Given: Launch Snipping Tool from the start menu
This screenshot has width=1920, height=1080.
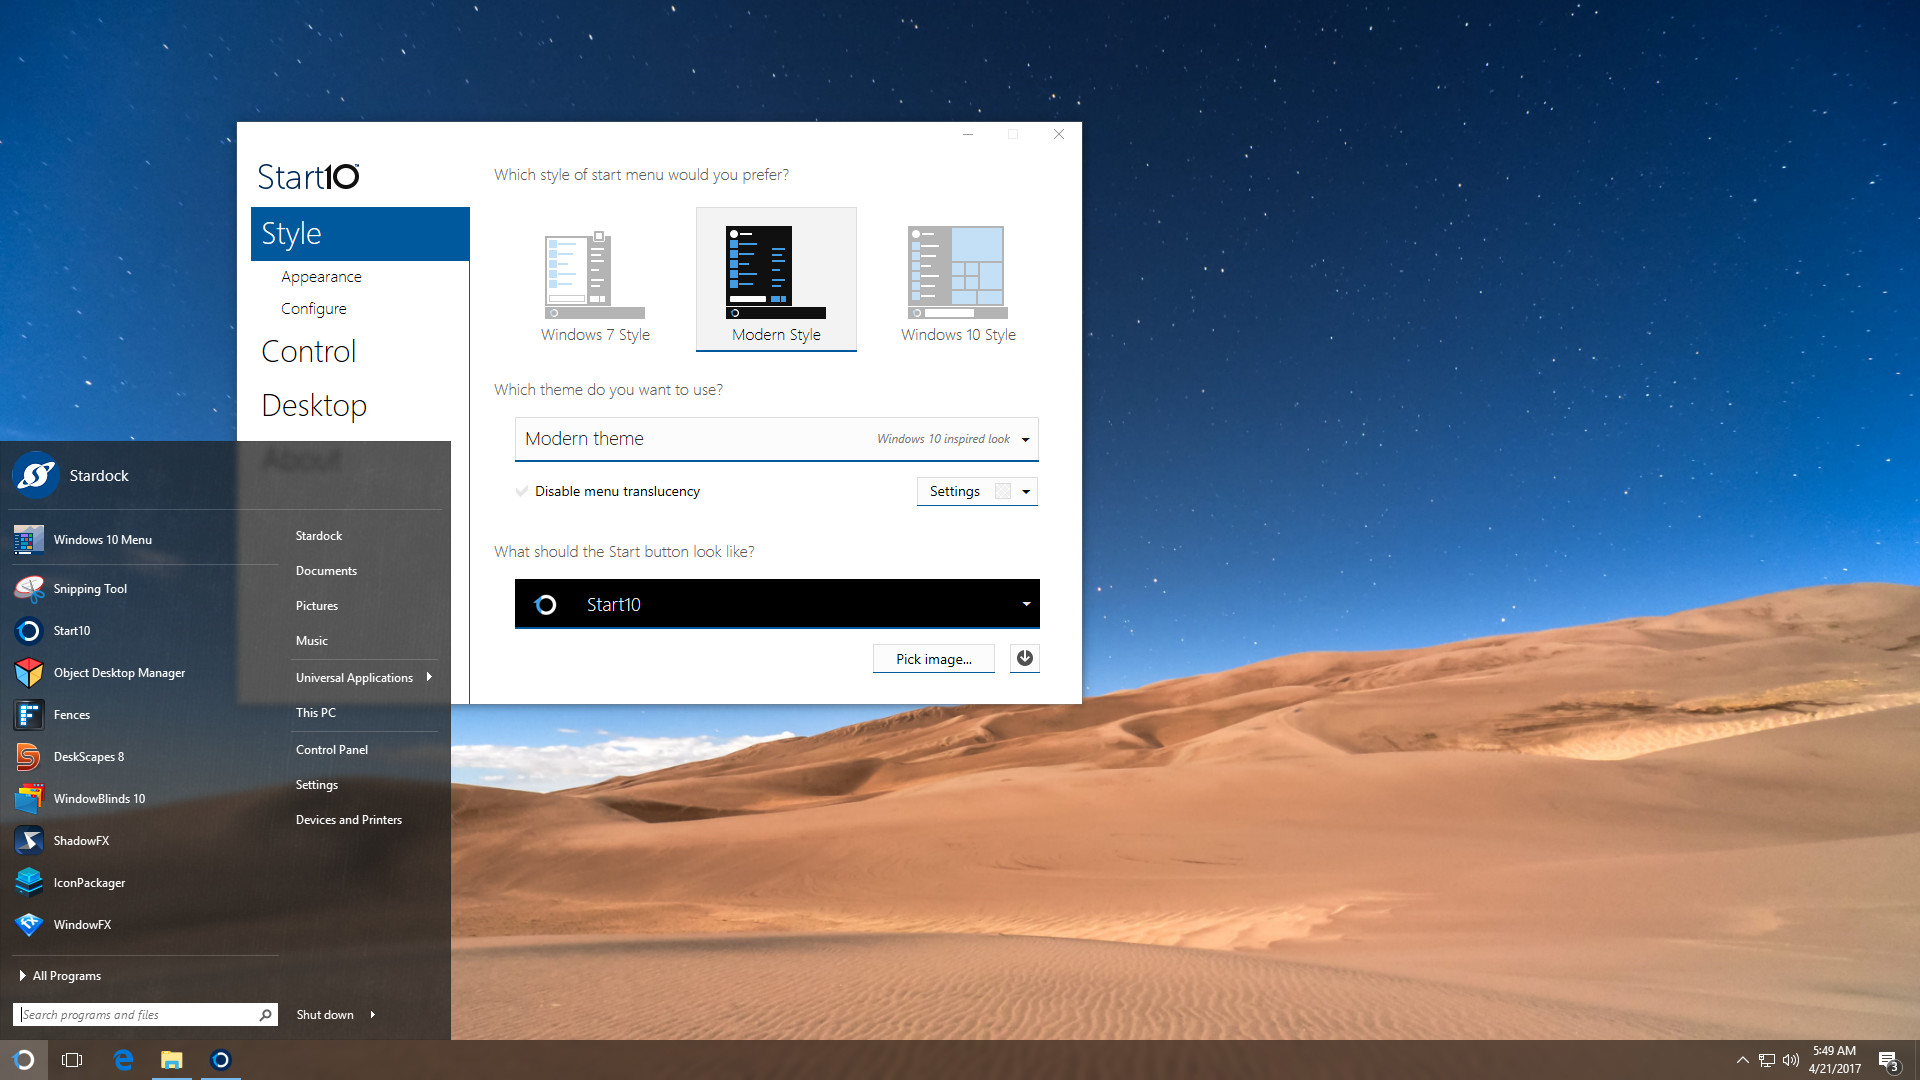Looking at the screenshot, I should point(91,588).
